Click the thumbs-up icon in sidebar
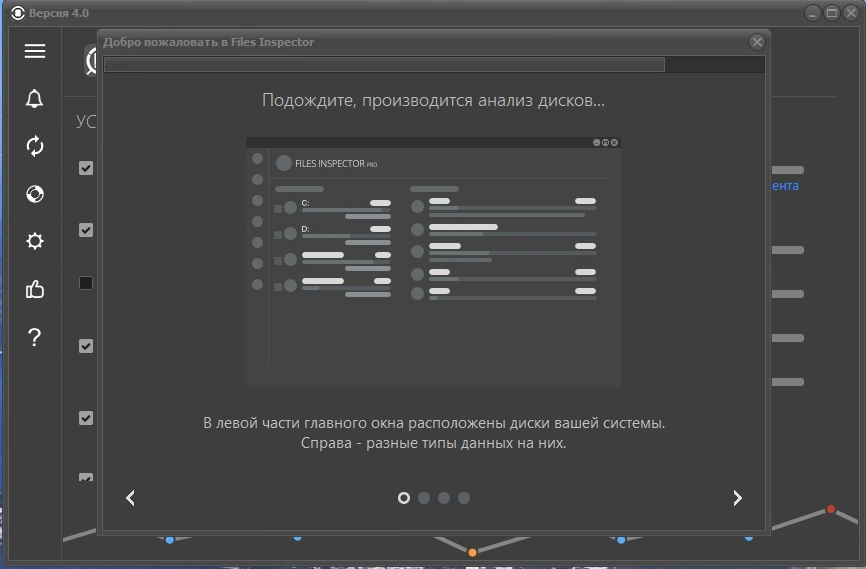Image resolution: width=866 pixels, height=569 pixels. [35, 289]
